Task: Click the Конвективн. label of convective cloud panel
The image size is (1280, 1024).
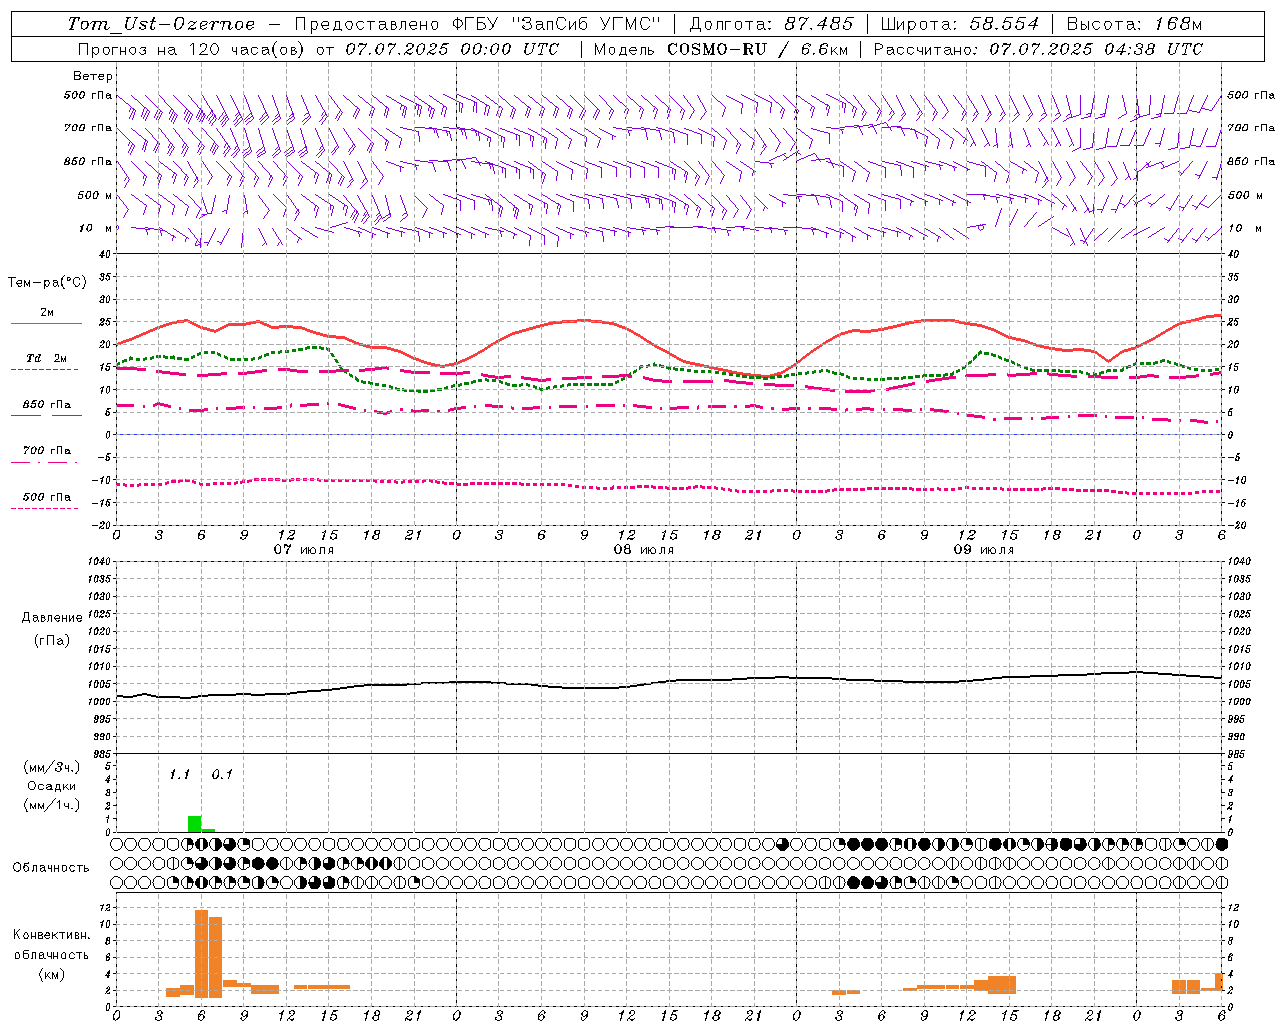Action: (52, 935)
